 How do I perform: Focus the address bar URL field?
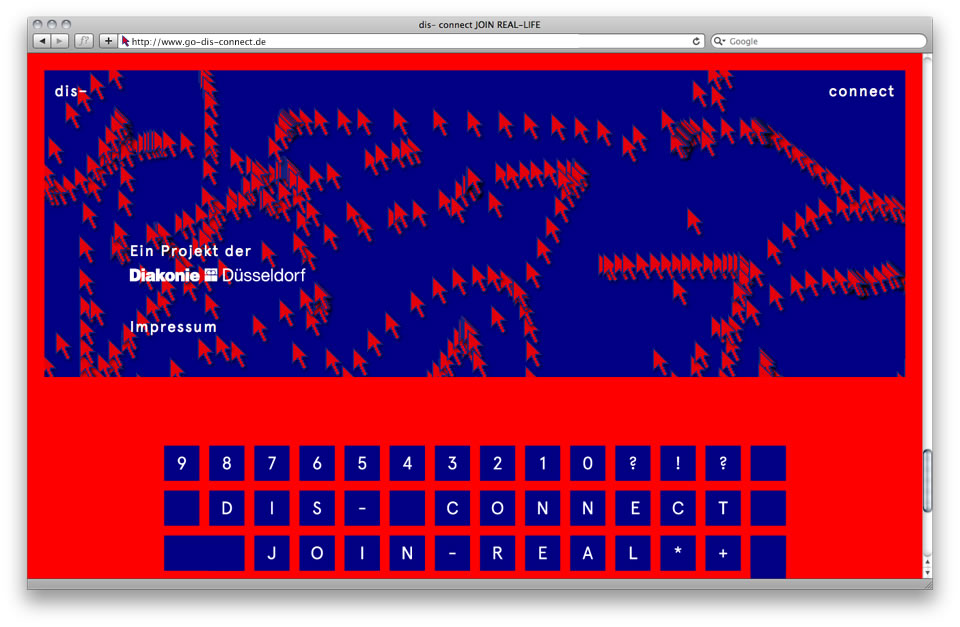click(x=410, y=41)
